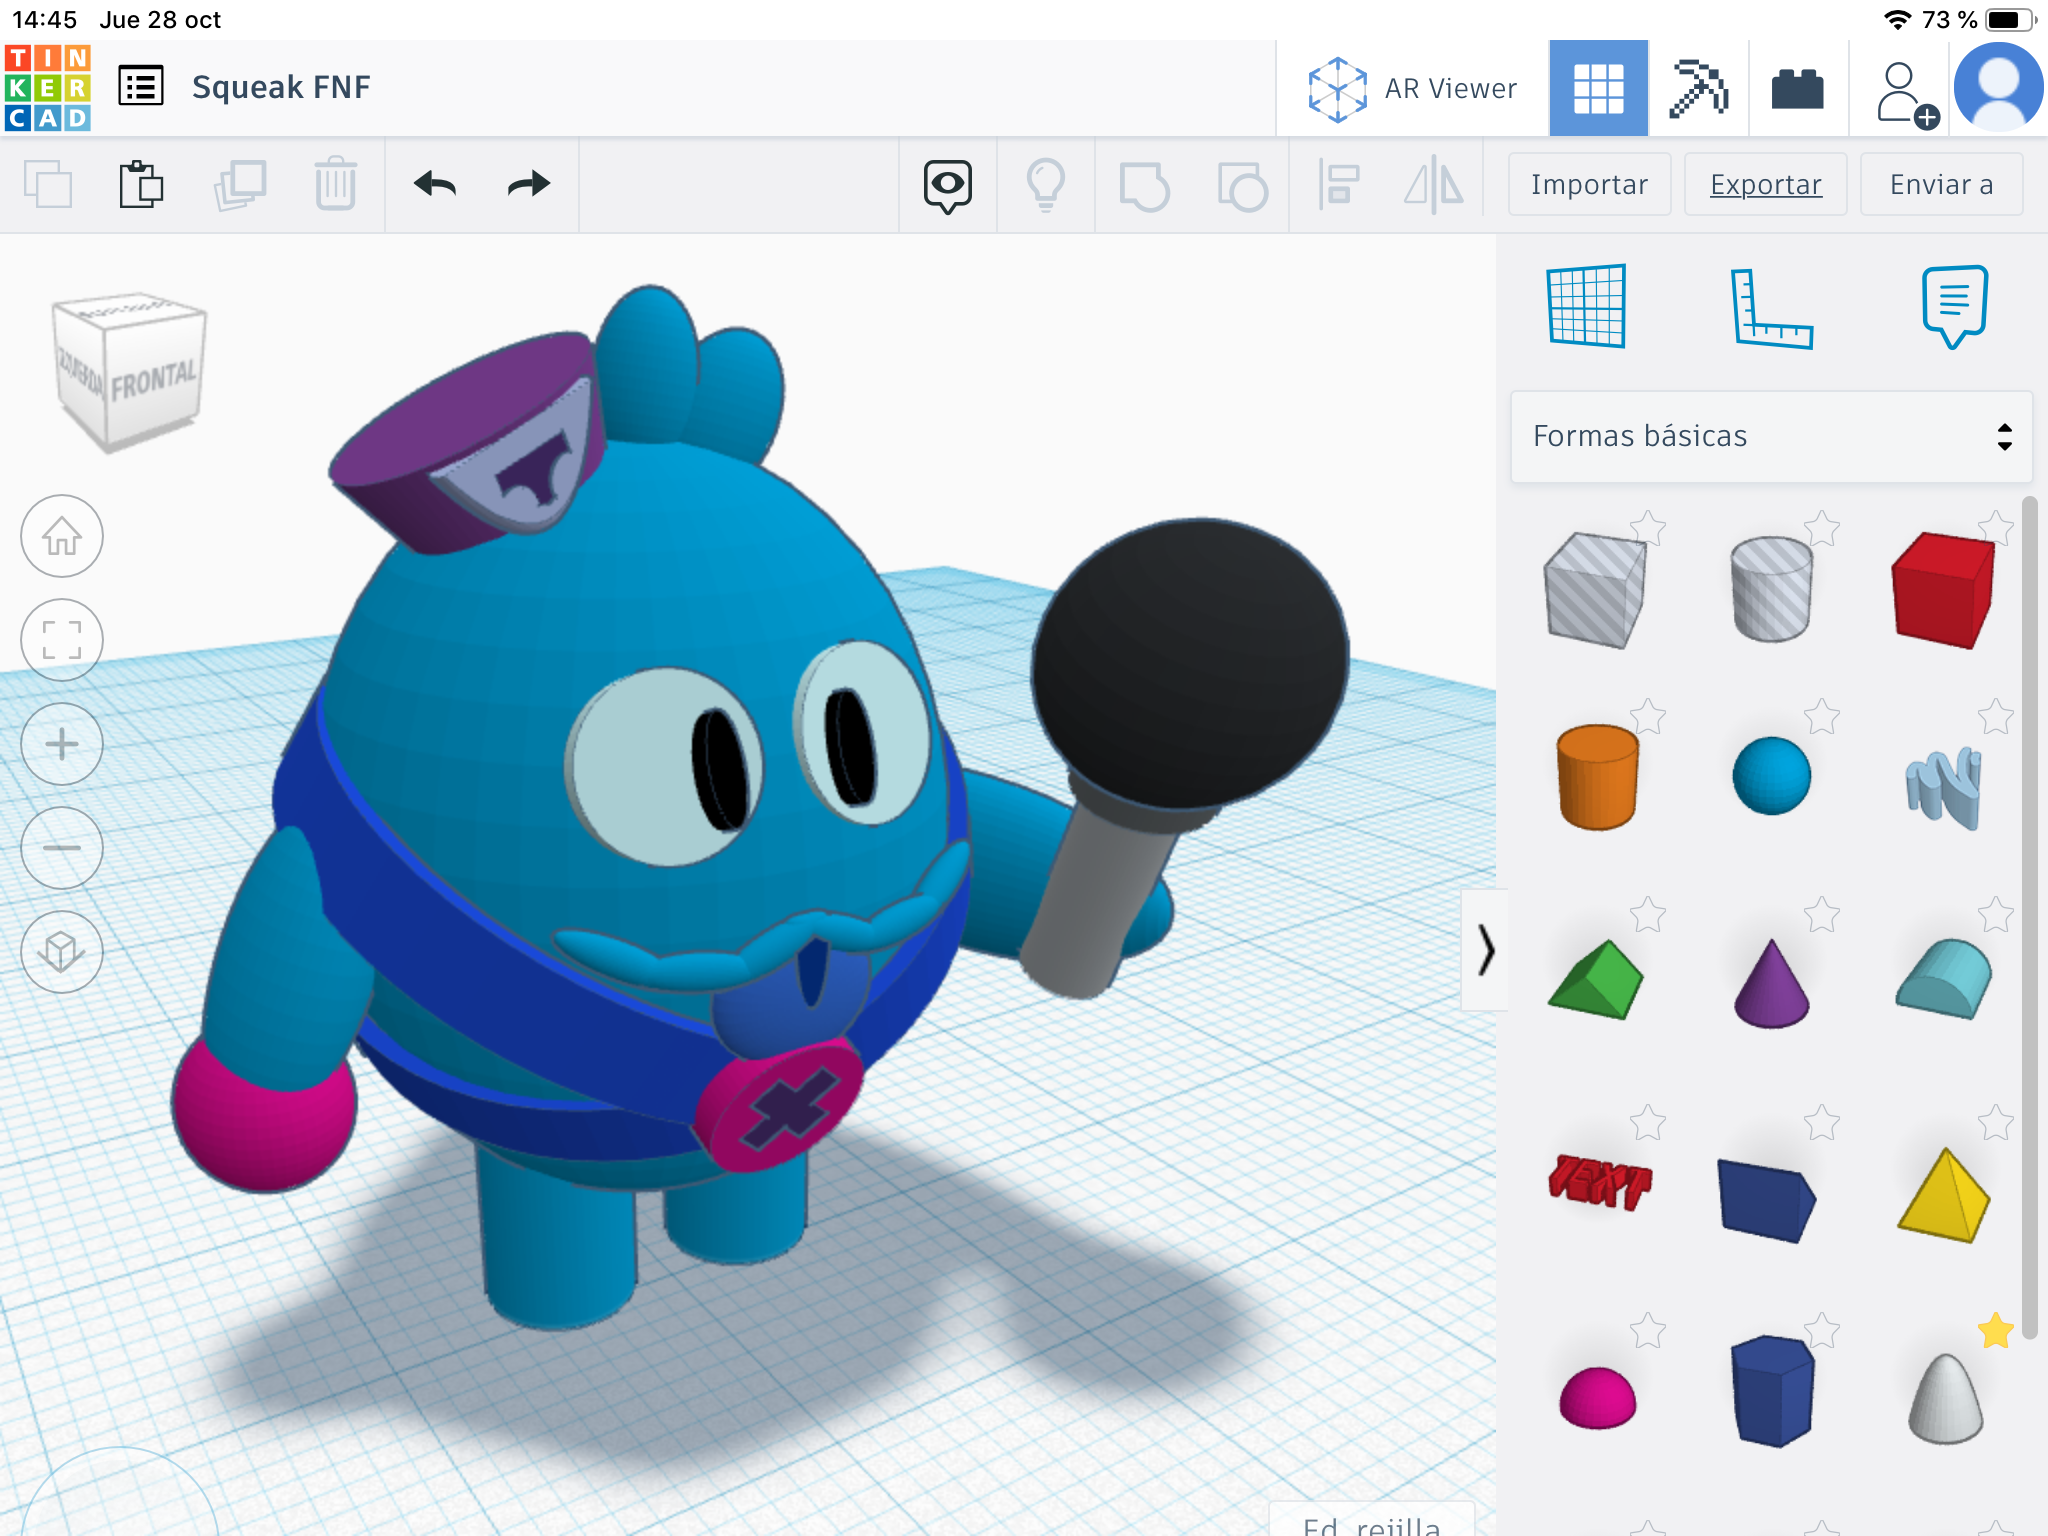
Task: Select the Ungroup tool
Action: [1243, 185]
